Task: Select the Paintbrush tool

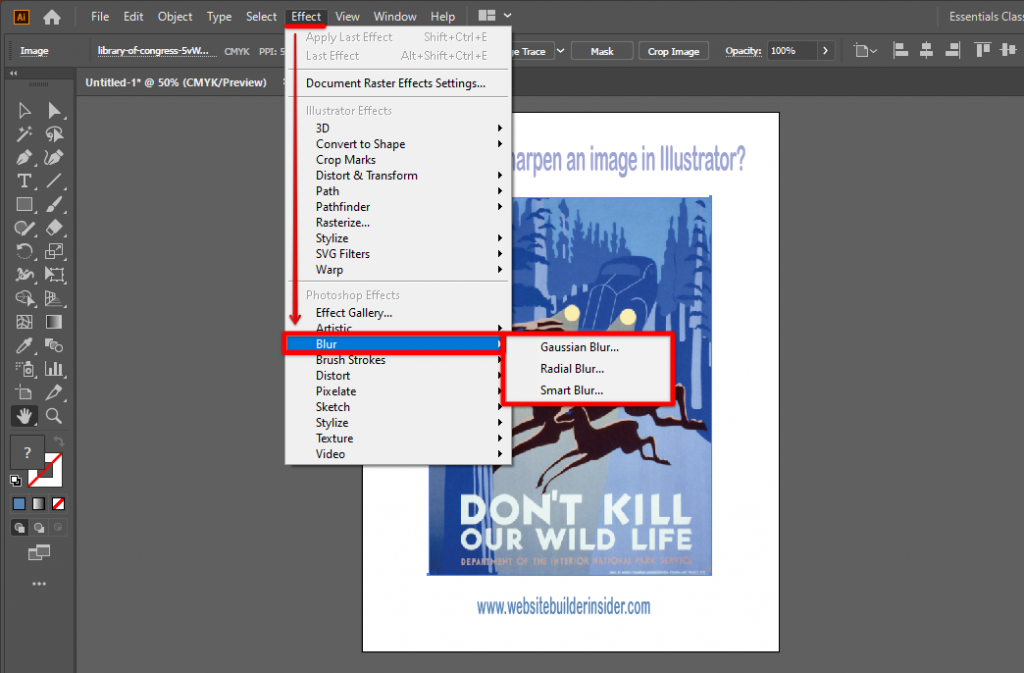Action: [x=52, y=204]
